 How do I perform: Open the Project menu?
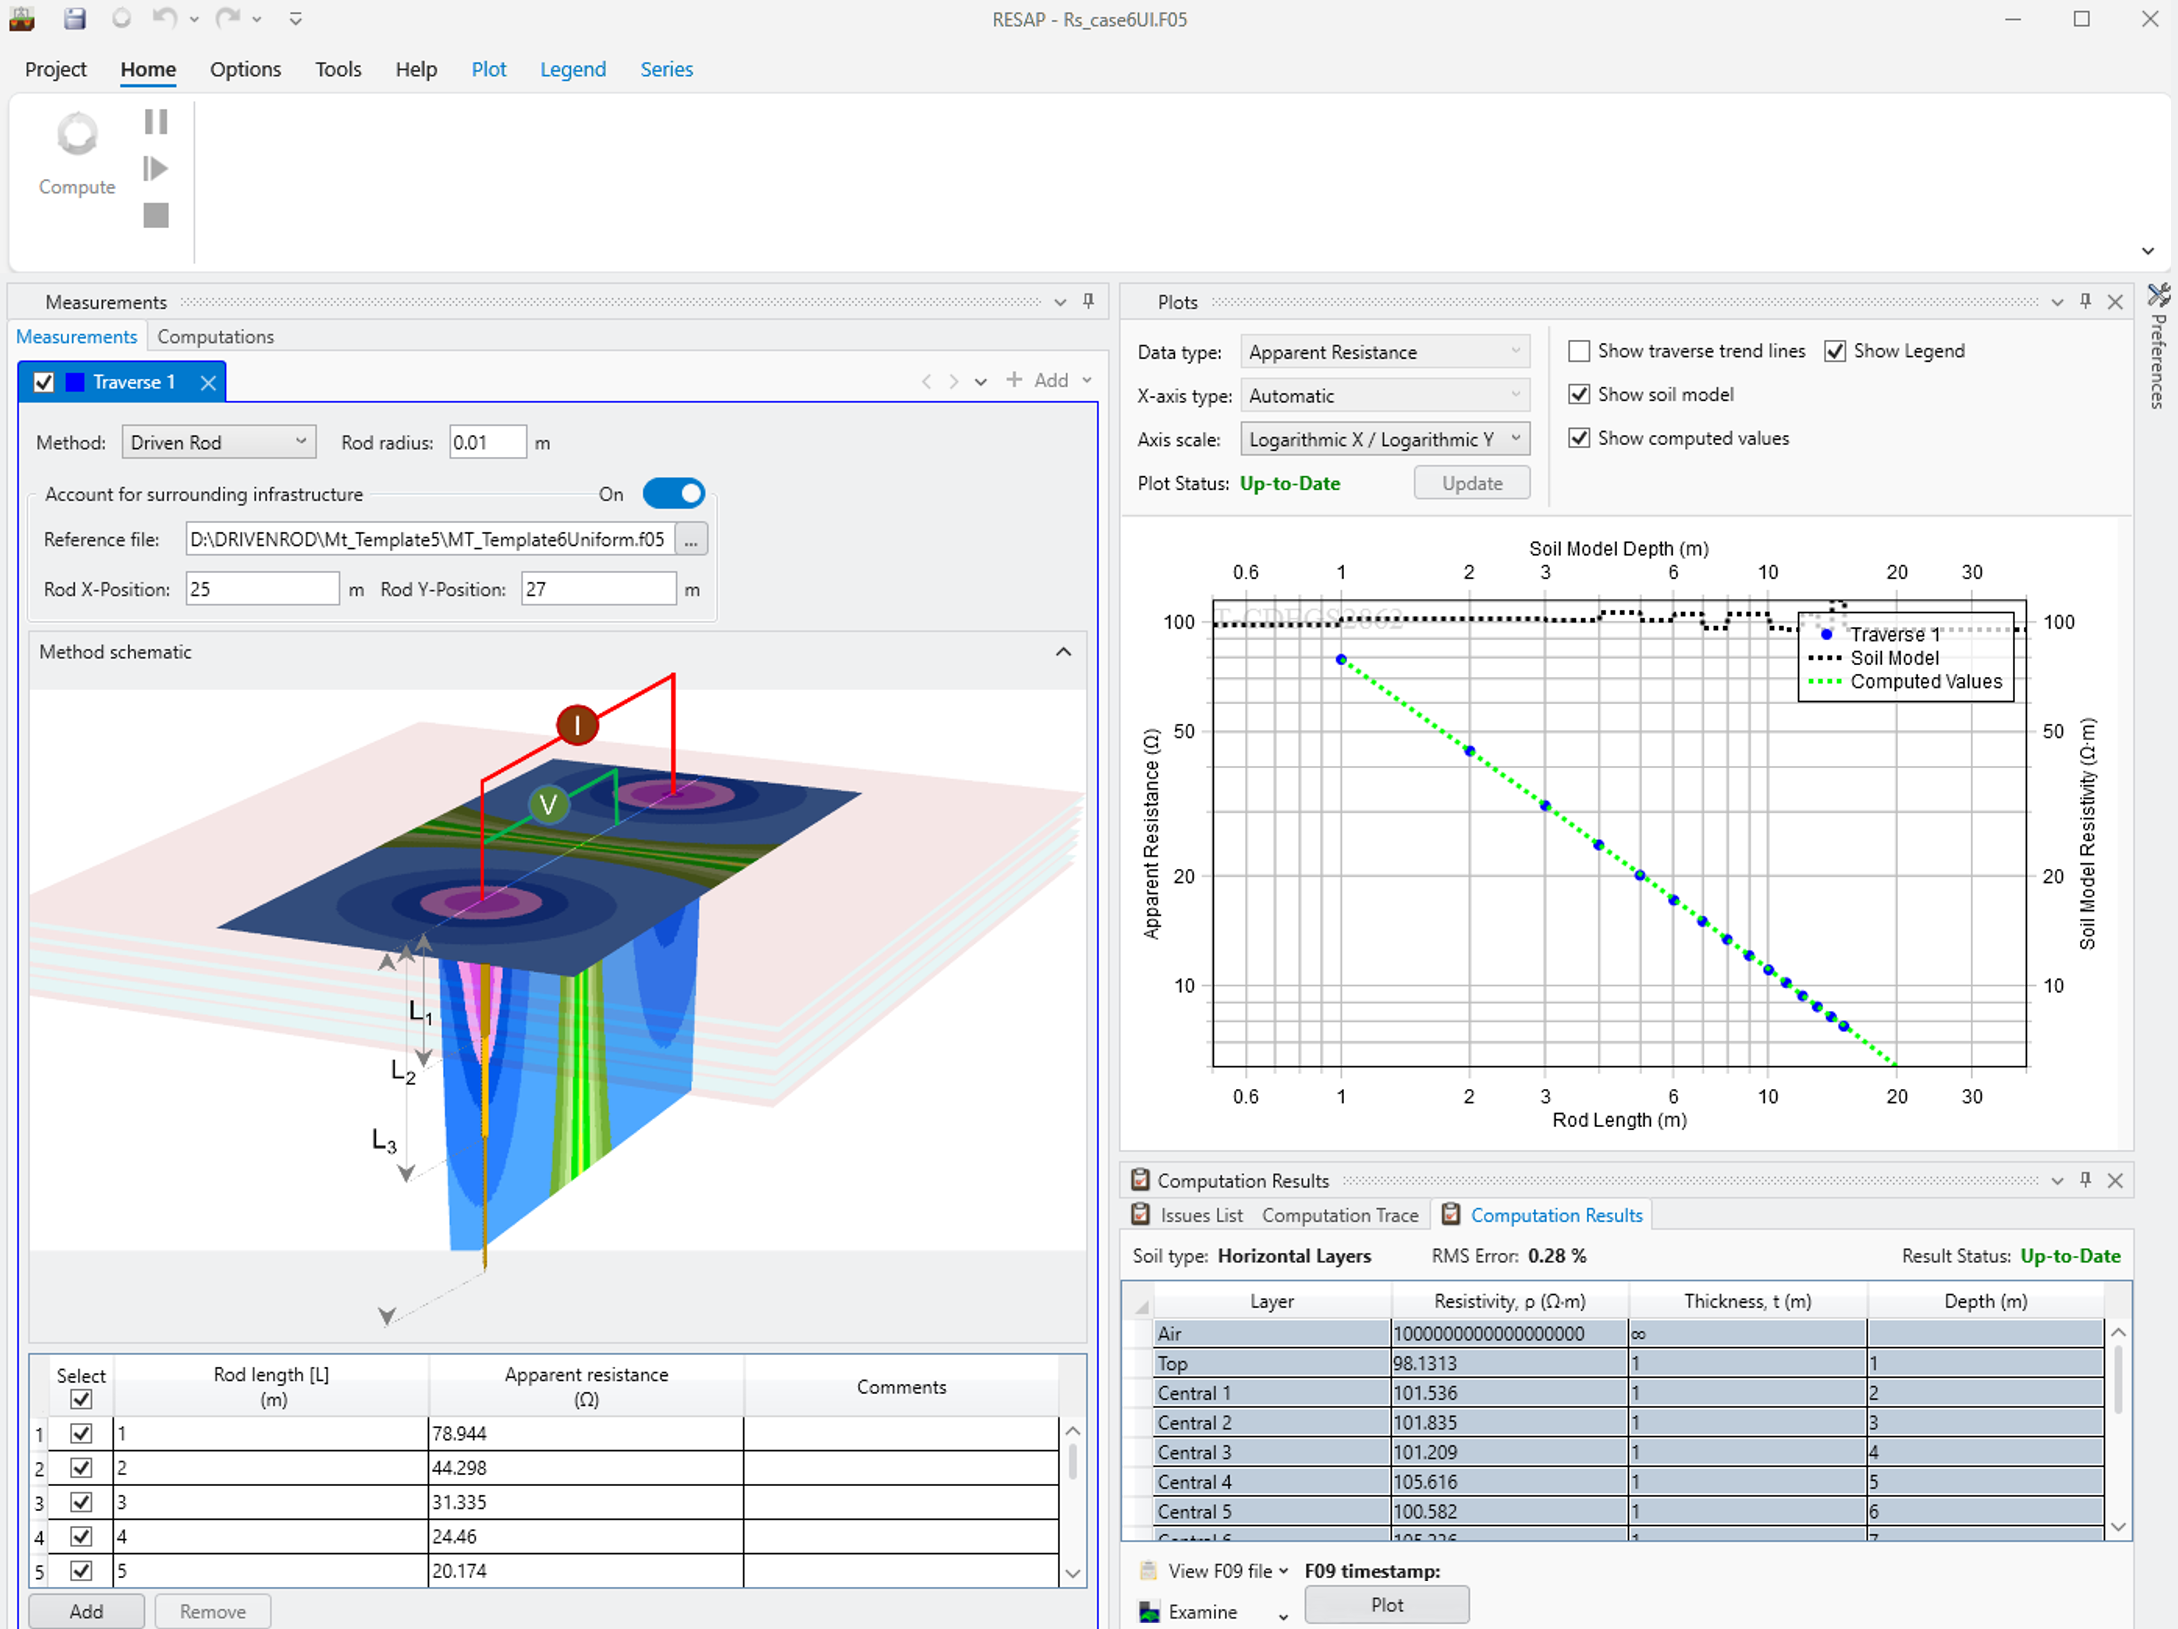[56, 69]
